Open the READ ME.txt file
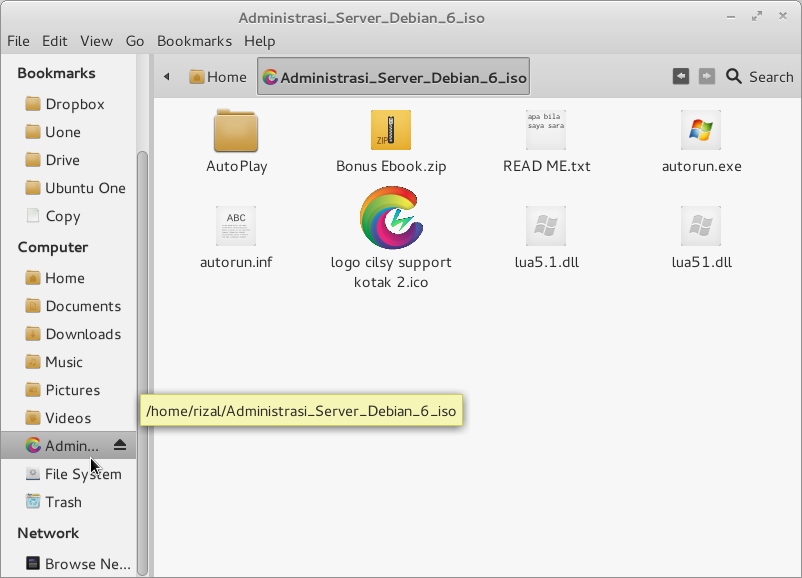 tap(546, 131)
